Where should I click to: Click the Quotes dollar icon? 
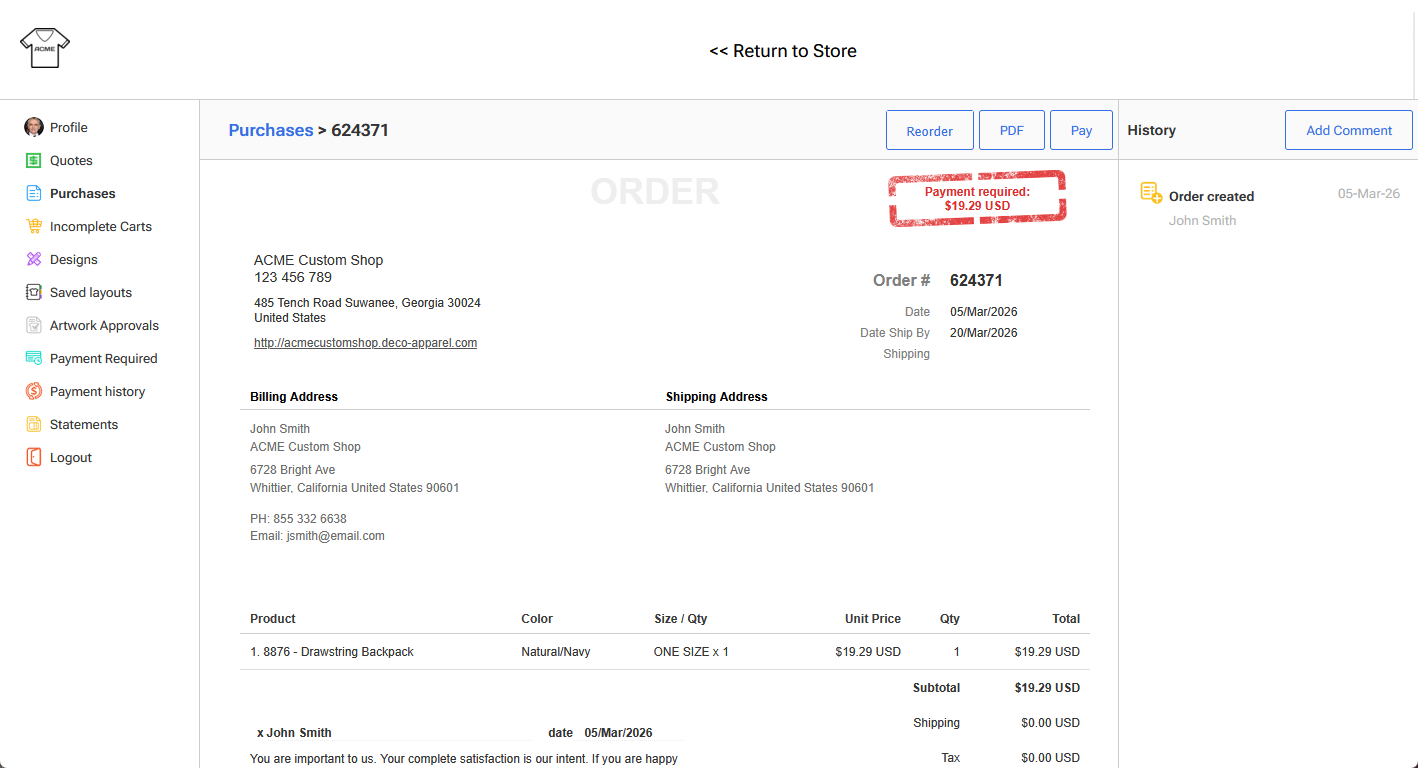pyautogui.click(x=34, y=160)
